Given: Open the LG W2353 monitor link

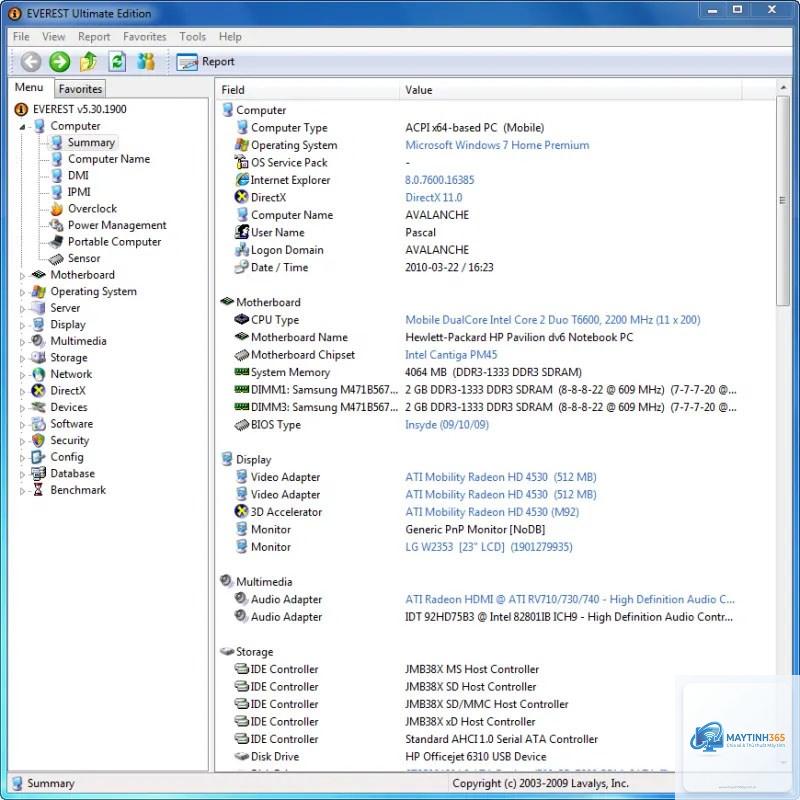Looking at the screenshot, I should tap(489, 547).
